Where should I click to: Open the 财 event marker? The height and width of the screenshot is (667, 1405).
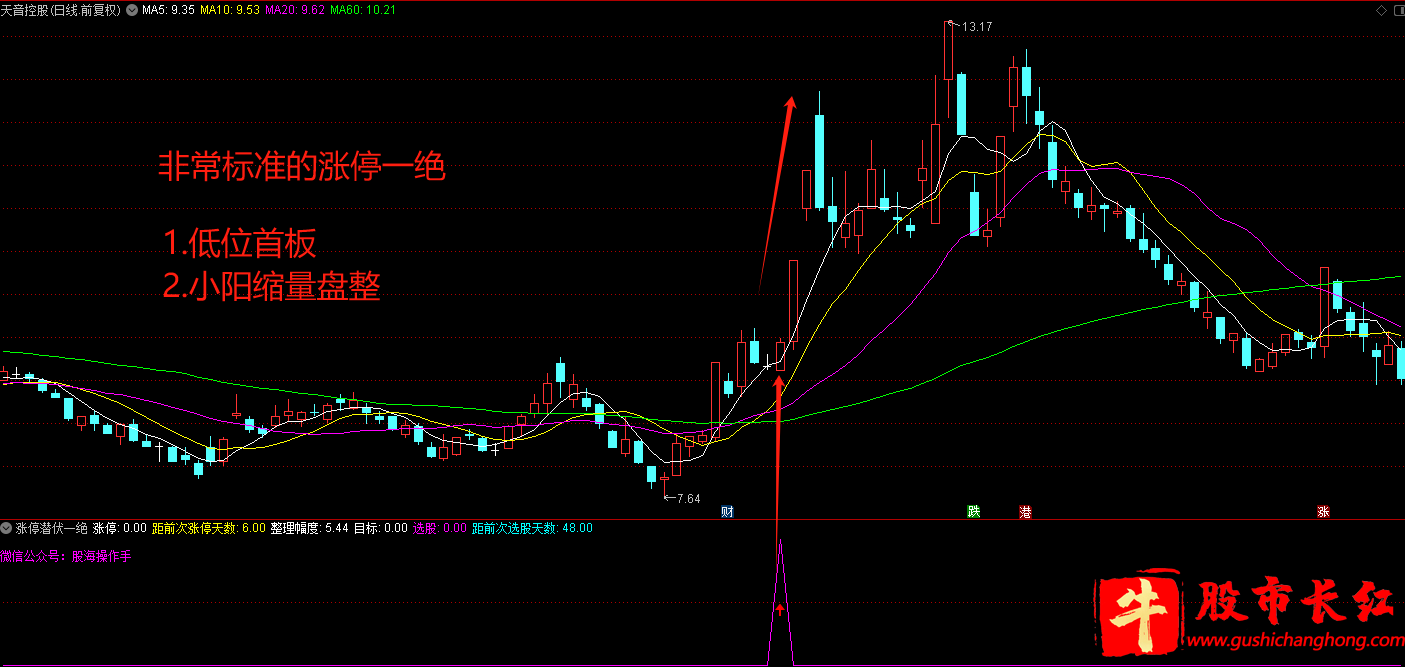728,512
